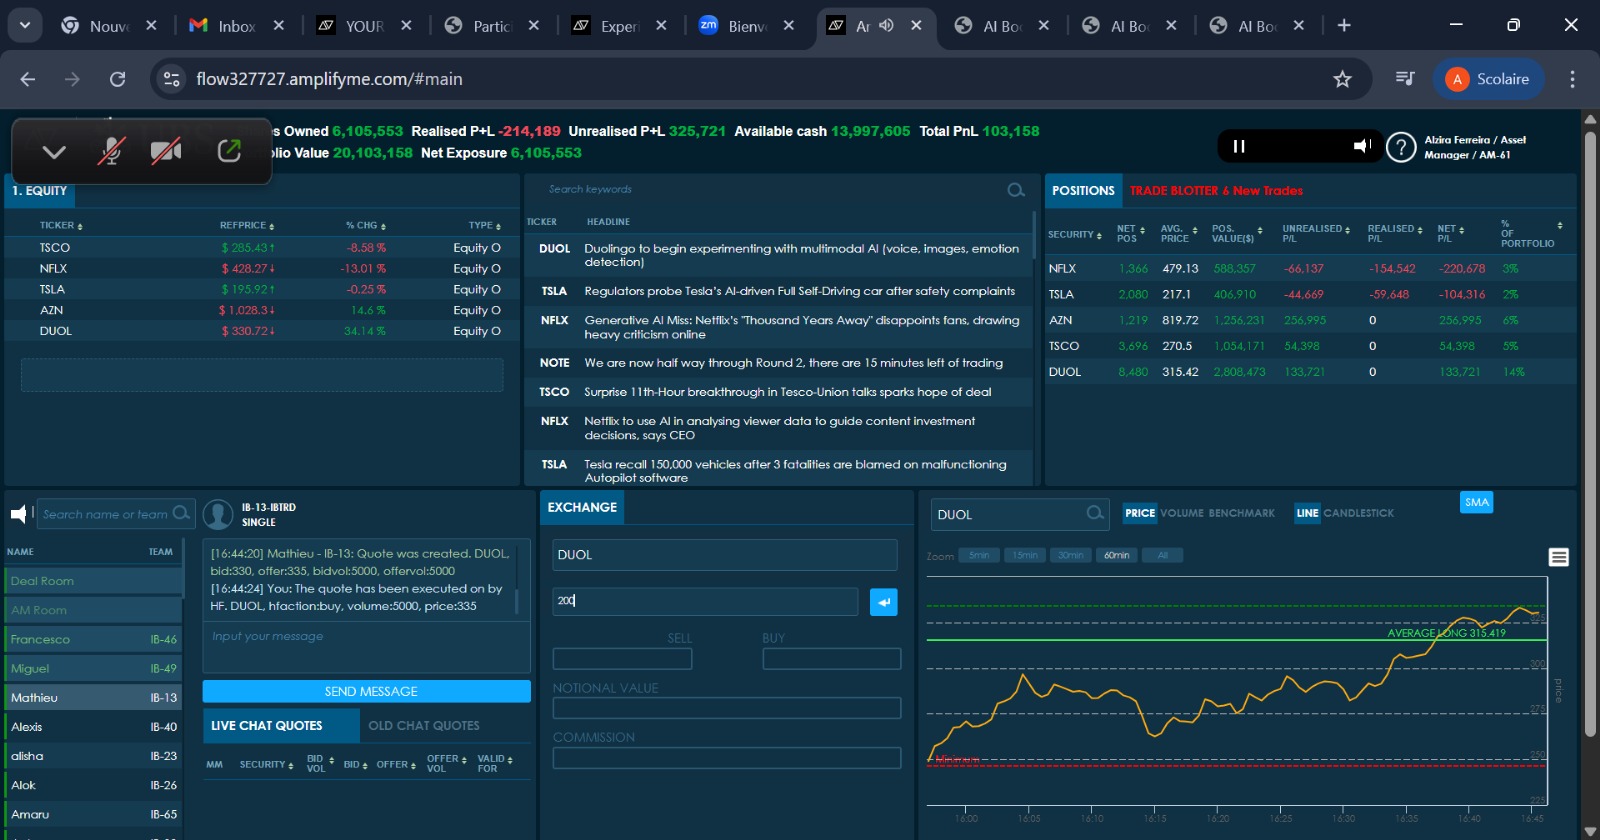1600x840 pixels.
Task: Click the news search magnifier icon
Action: tap(1016, 190)
